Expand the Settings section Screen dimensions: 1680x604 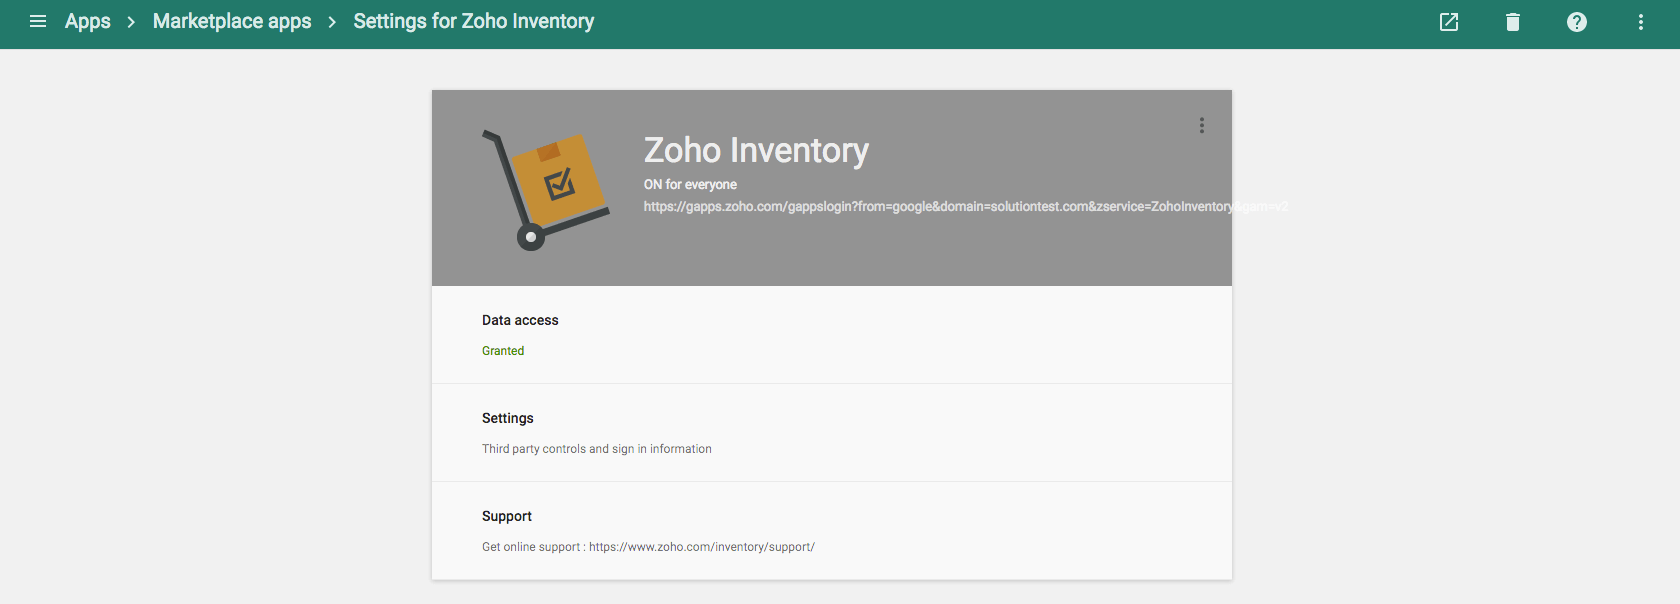[507, 418]
